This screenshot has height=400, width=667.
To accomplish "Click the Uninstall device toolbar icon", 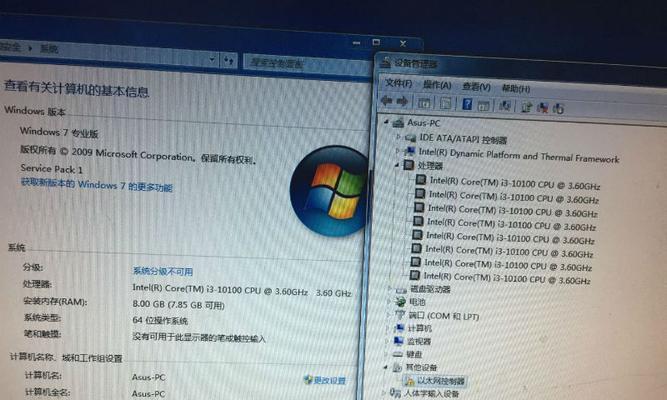I will [542, 108].
